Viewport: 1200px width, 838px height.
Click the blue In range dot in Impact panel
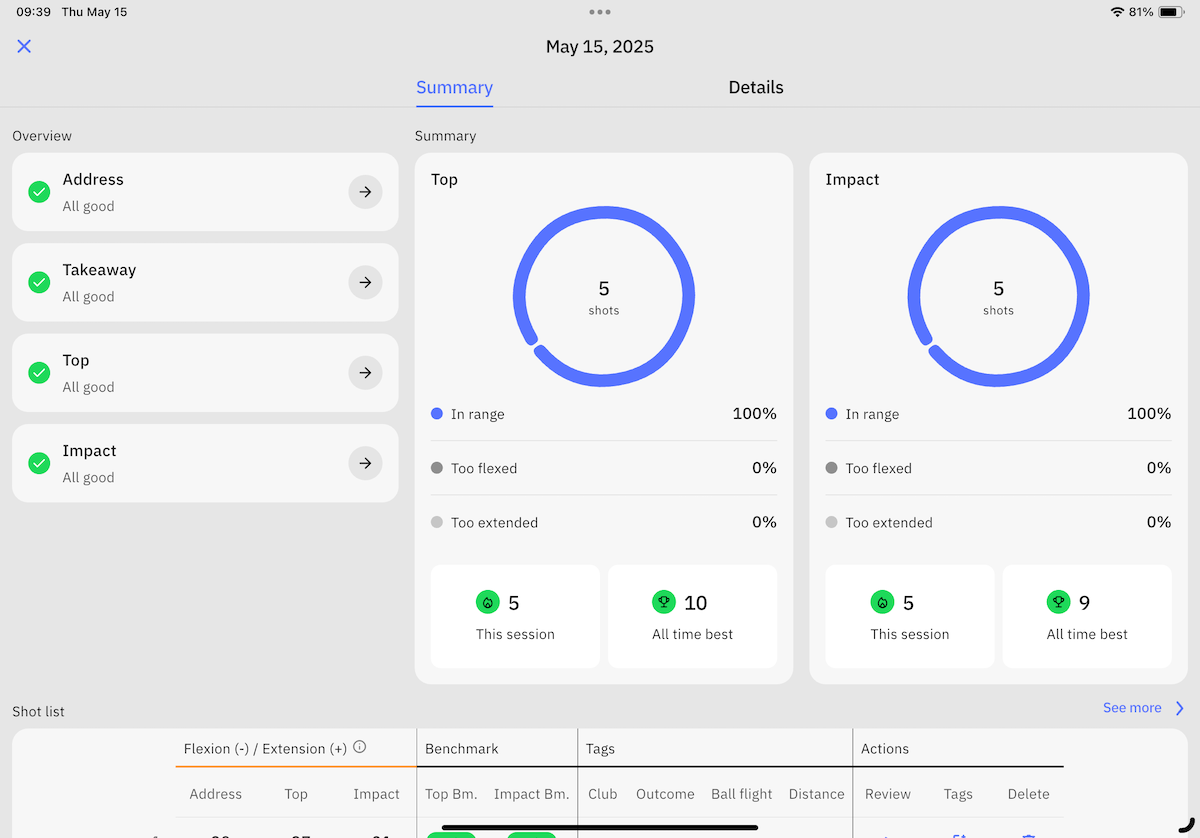[x=831, y=414]
